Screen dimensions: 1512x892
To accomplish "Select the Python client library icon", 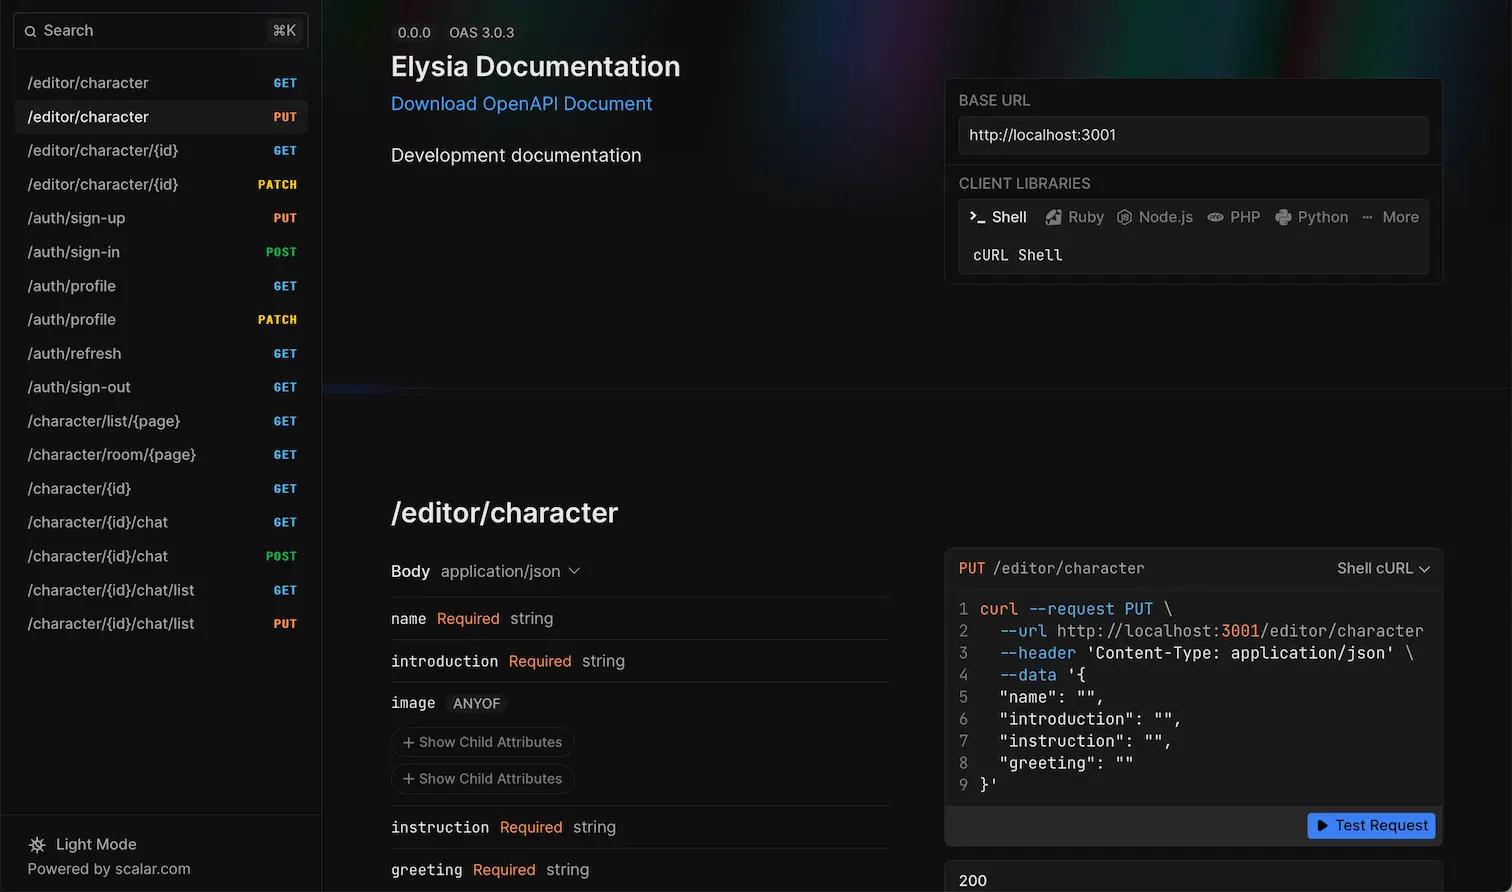I will 1283,216.
